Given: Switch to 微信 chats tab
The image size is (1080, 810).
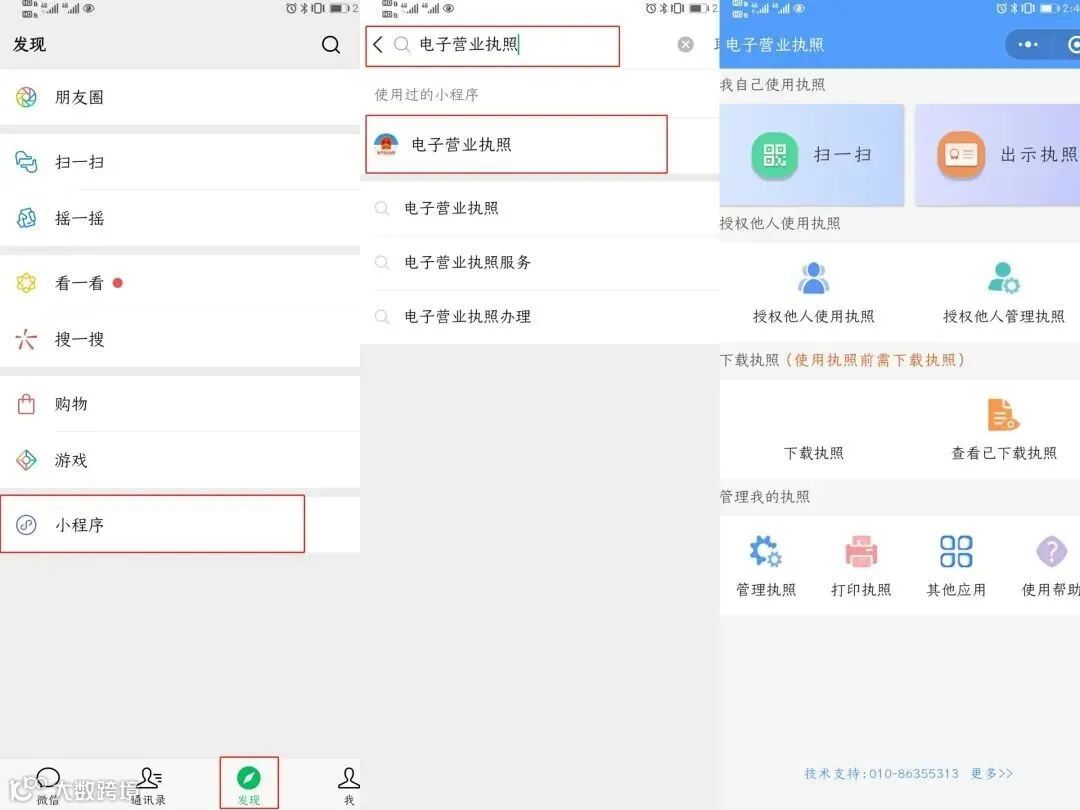Looking at the screenshot, I should pyautogui.click(x=48, y=785).
